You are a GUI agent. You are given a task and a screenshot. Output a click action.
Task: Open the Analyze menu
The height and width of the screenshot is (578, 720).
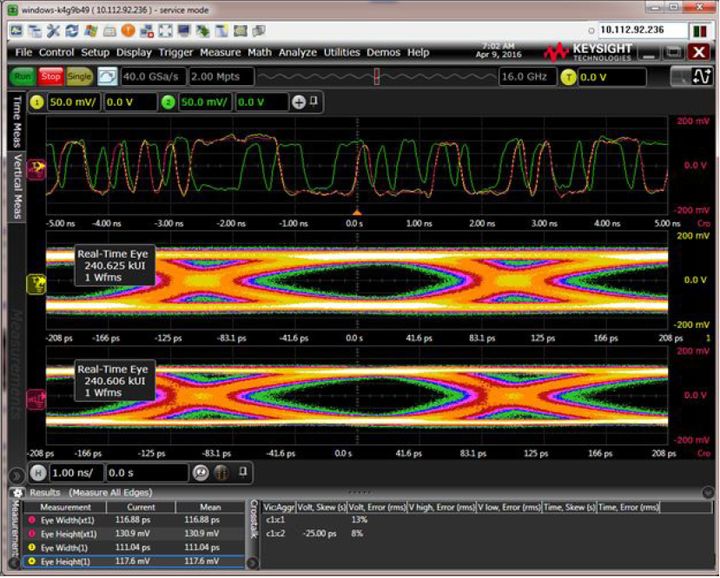[297, 52]
